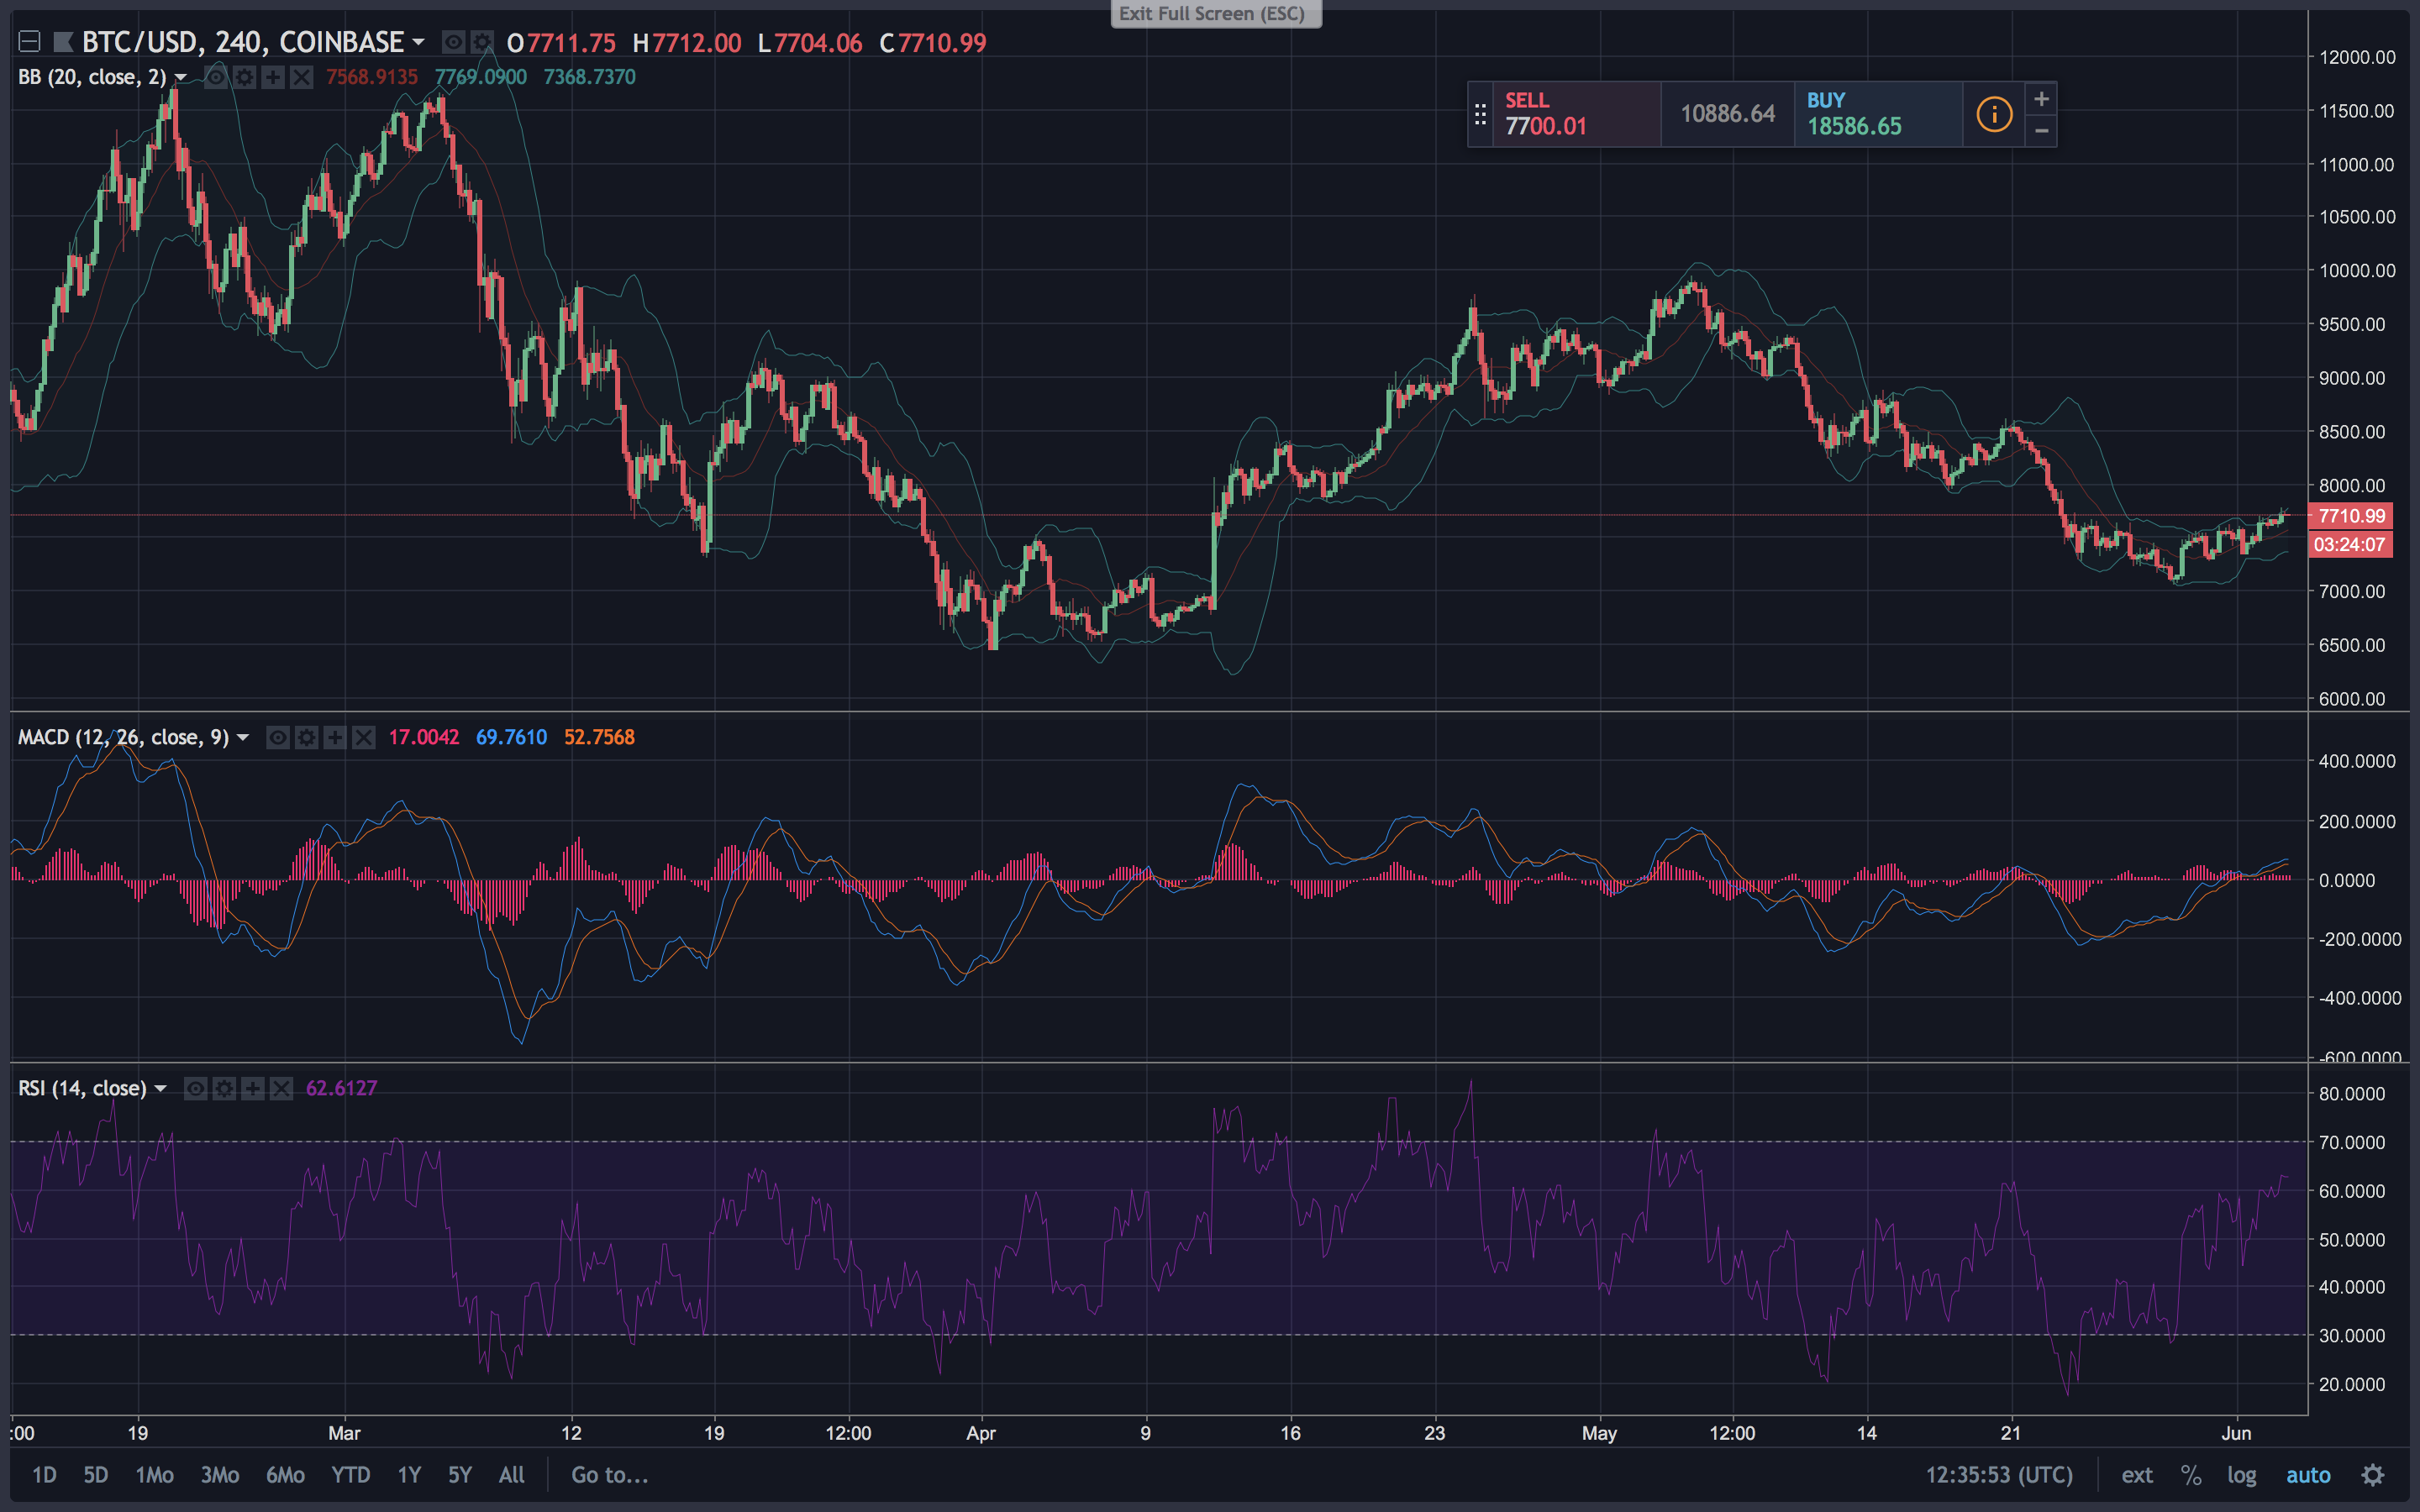Expand the MACD (12, 26, close, 9) dropdown
The width and height of the screenshot is (2420, 1512).
pos(242,738)
